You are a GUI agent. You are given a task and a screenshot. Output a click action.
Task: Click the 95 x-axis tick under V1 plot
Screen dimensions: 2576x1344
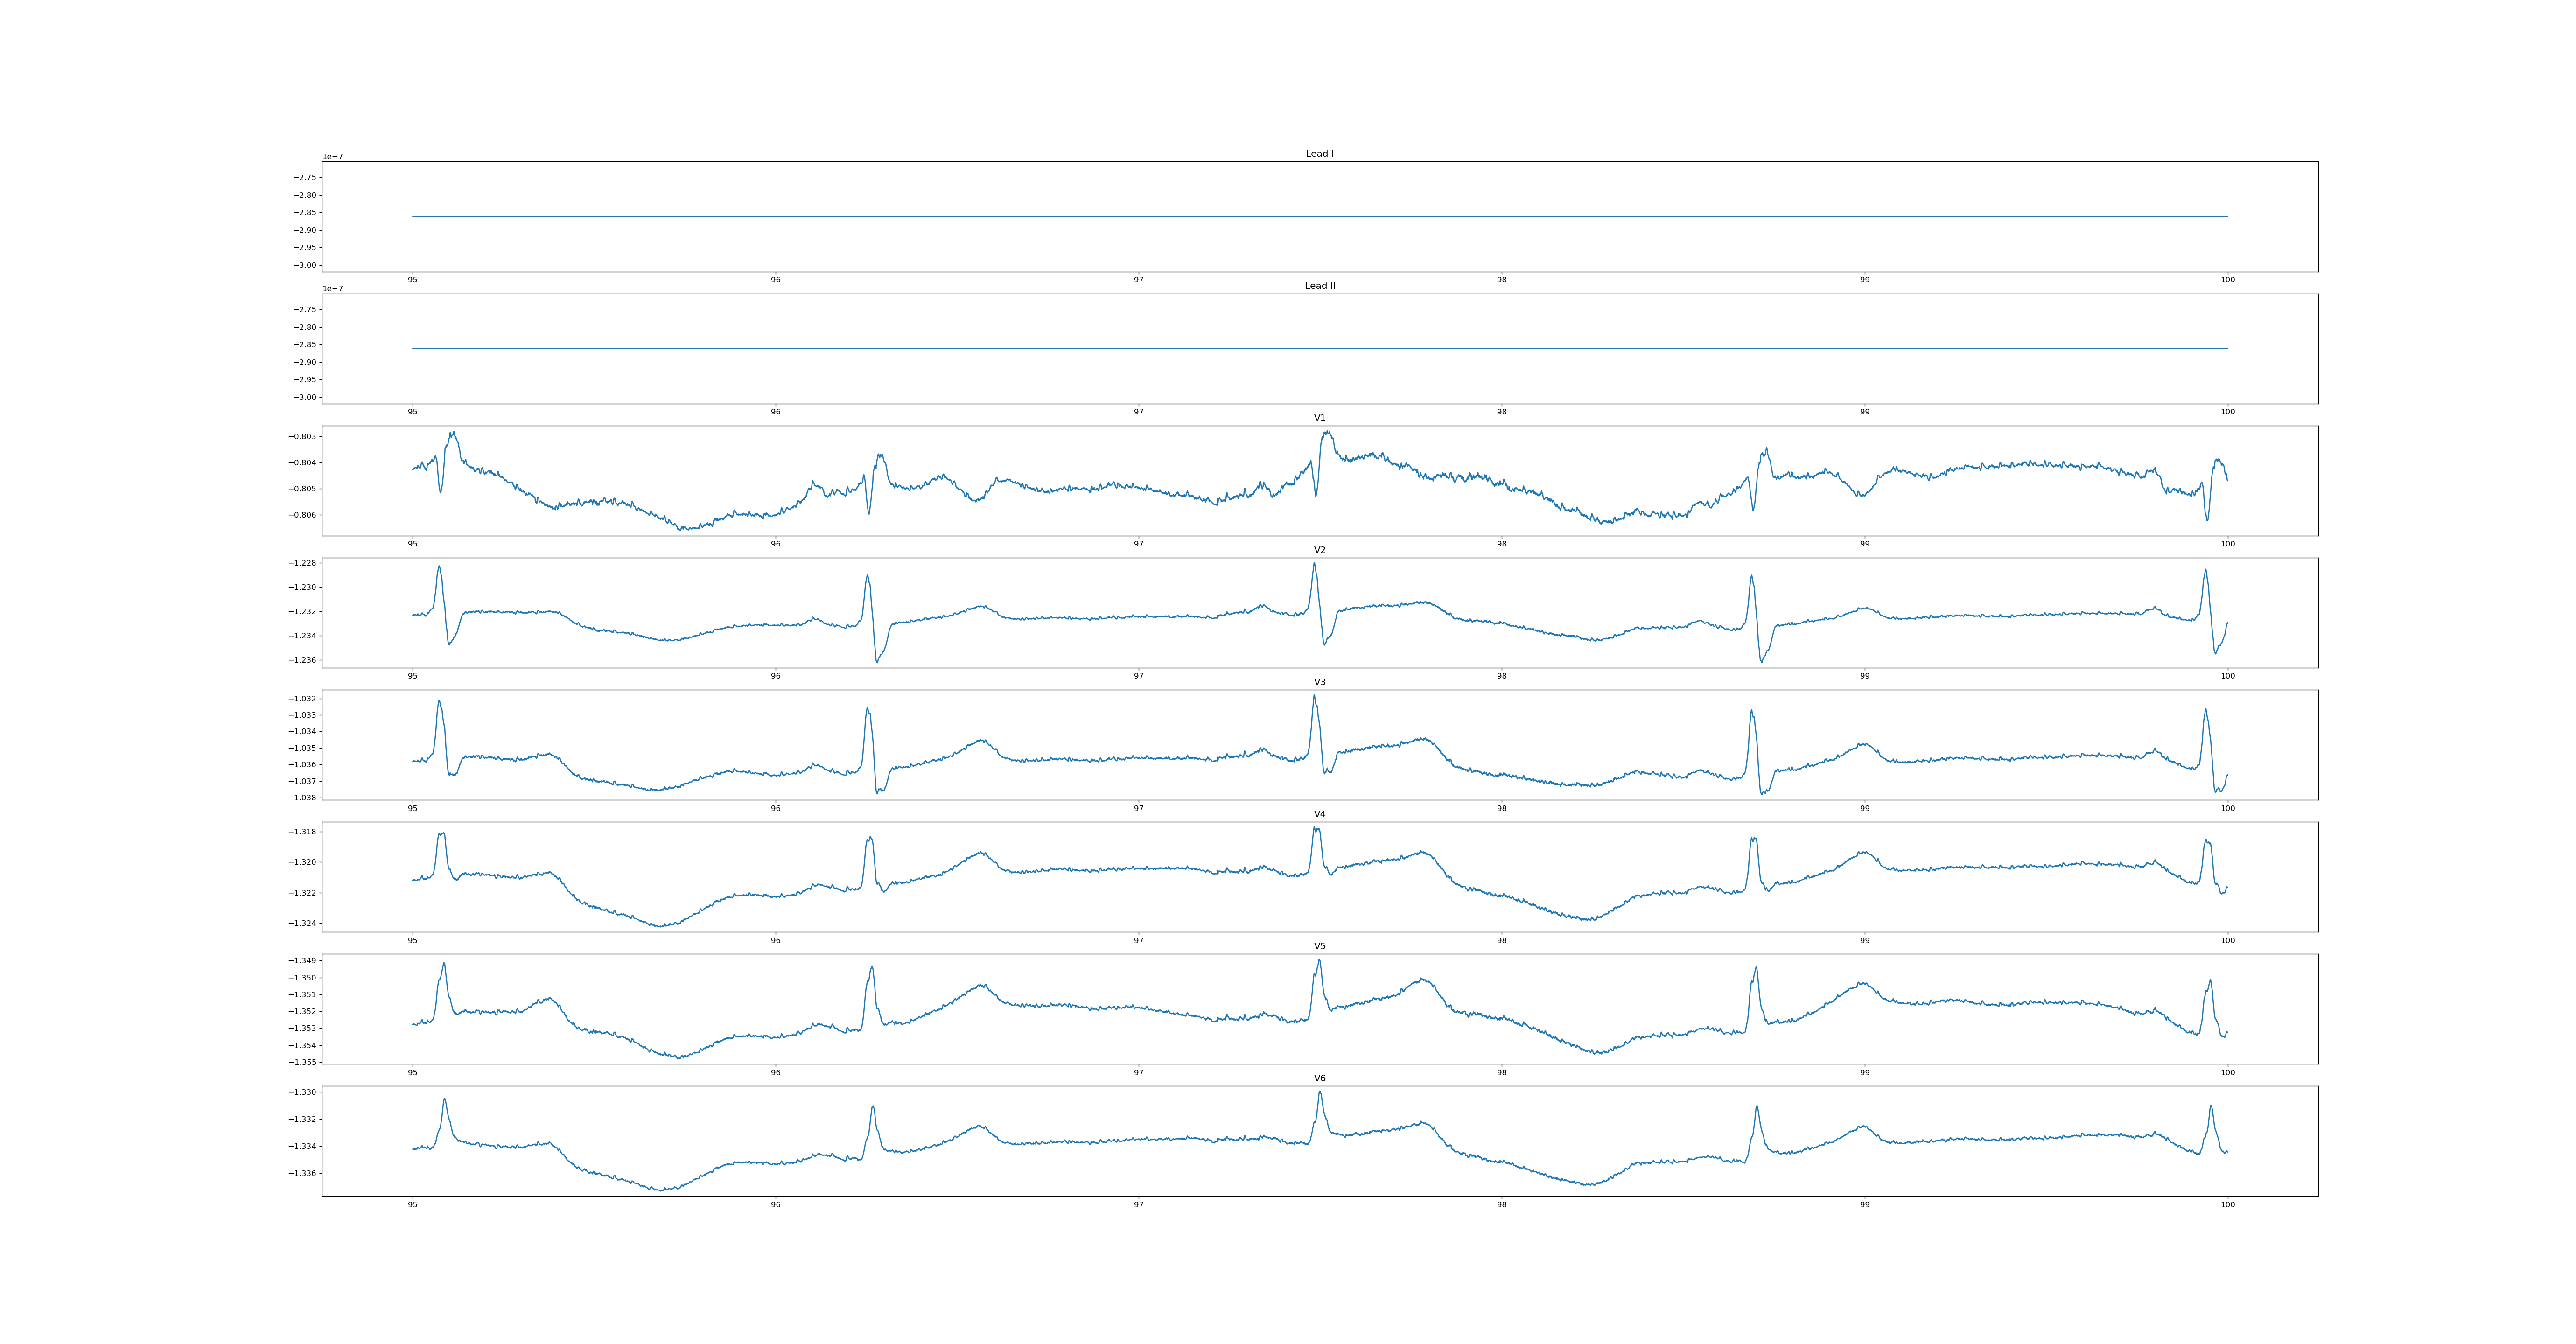pos(412,544)
